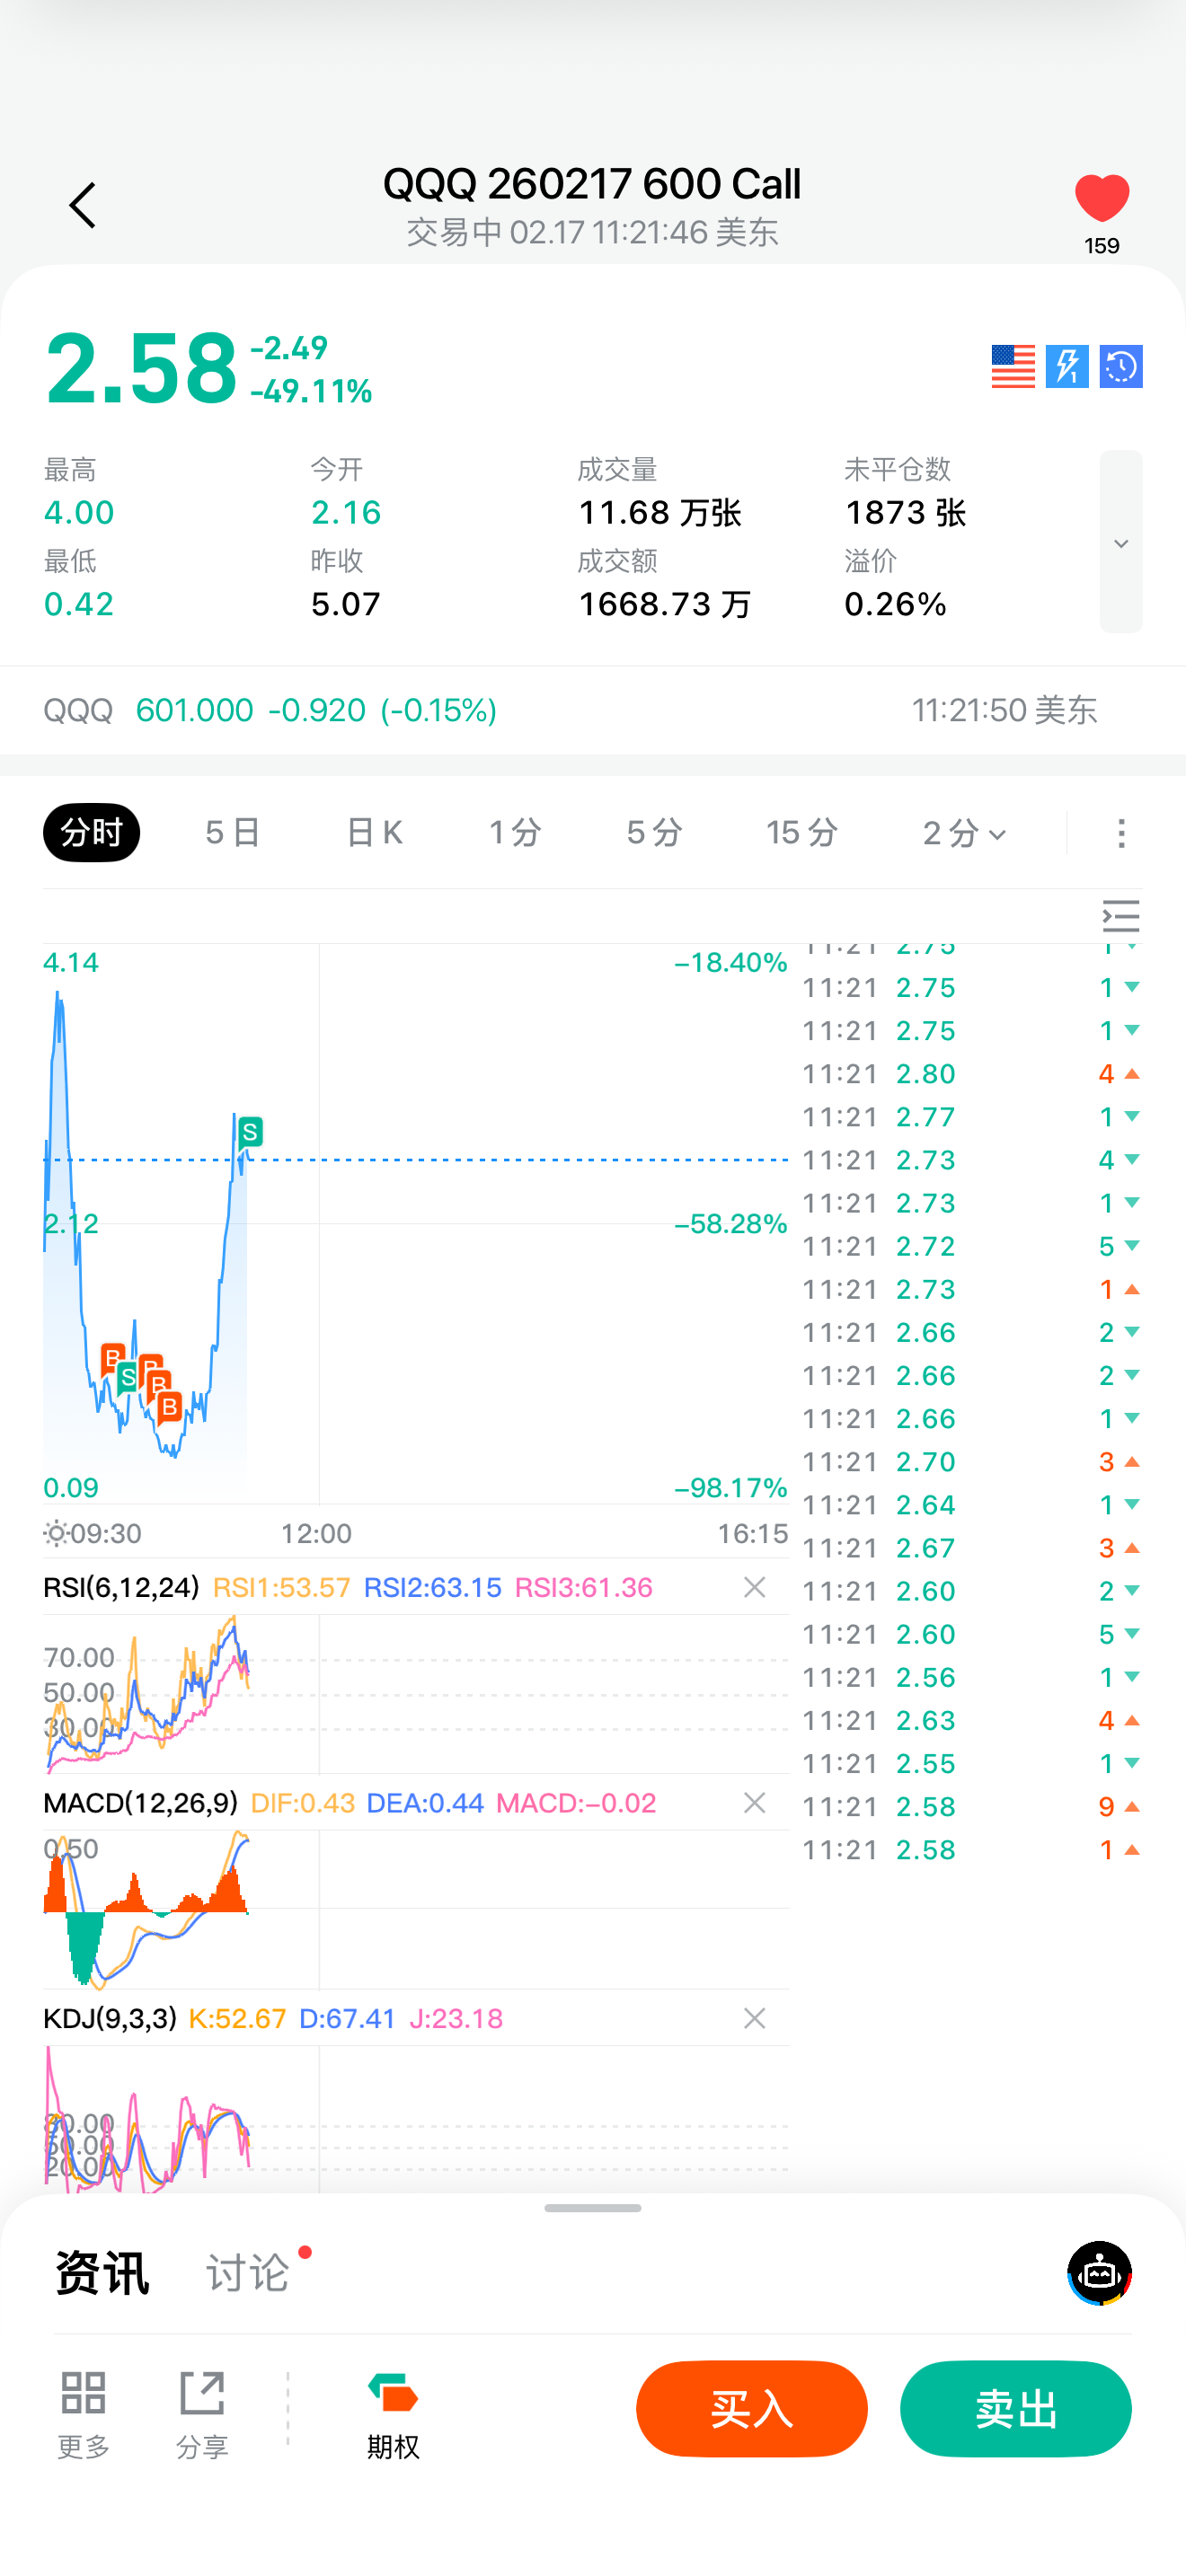
Task: Open the 2分 interval dropdown
Action: 964,832
